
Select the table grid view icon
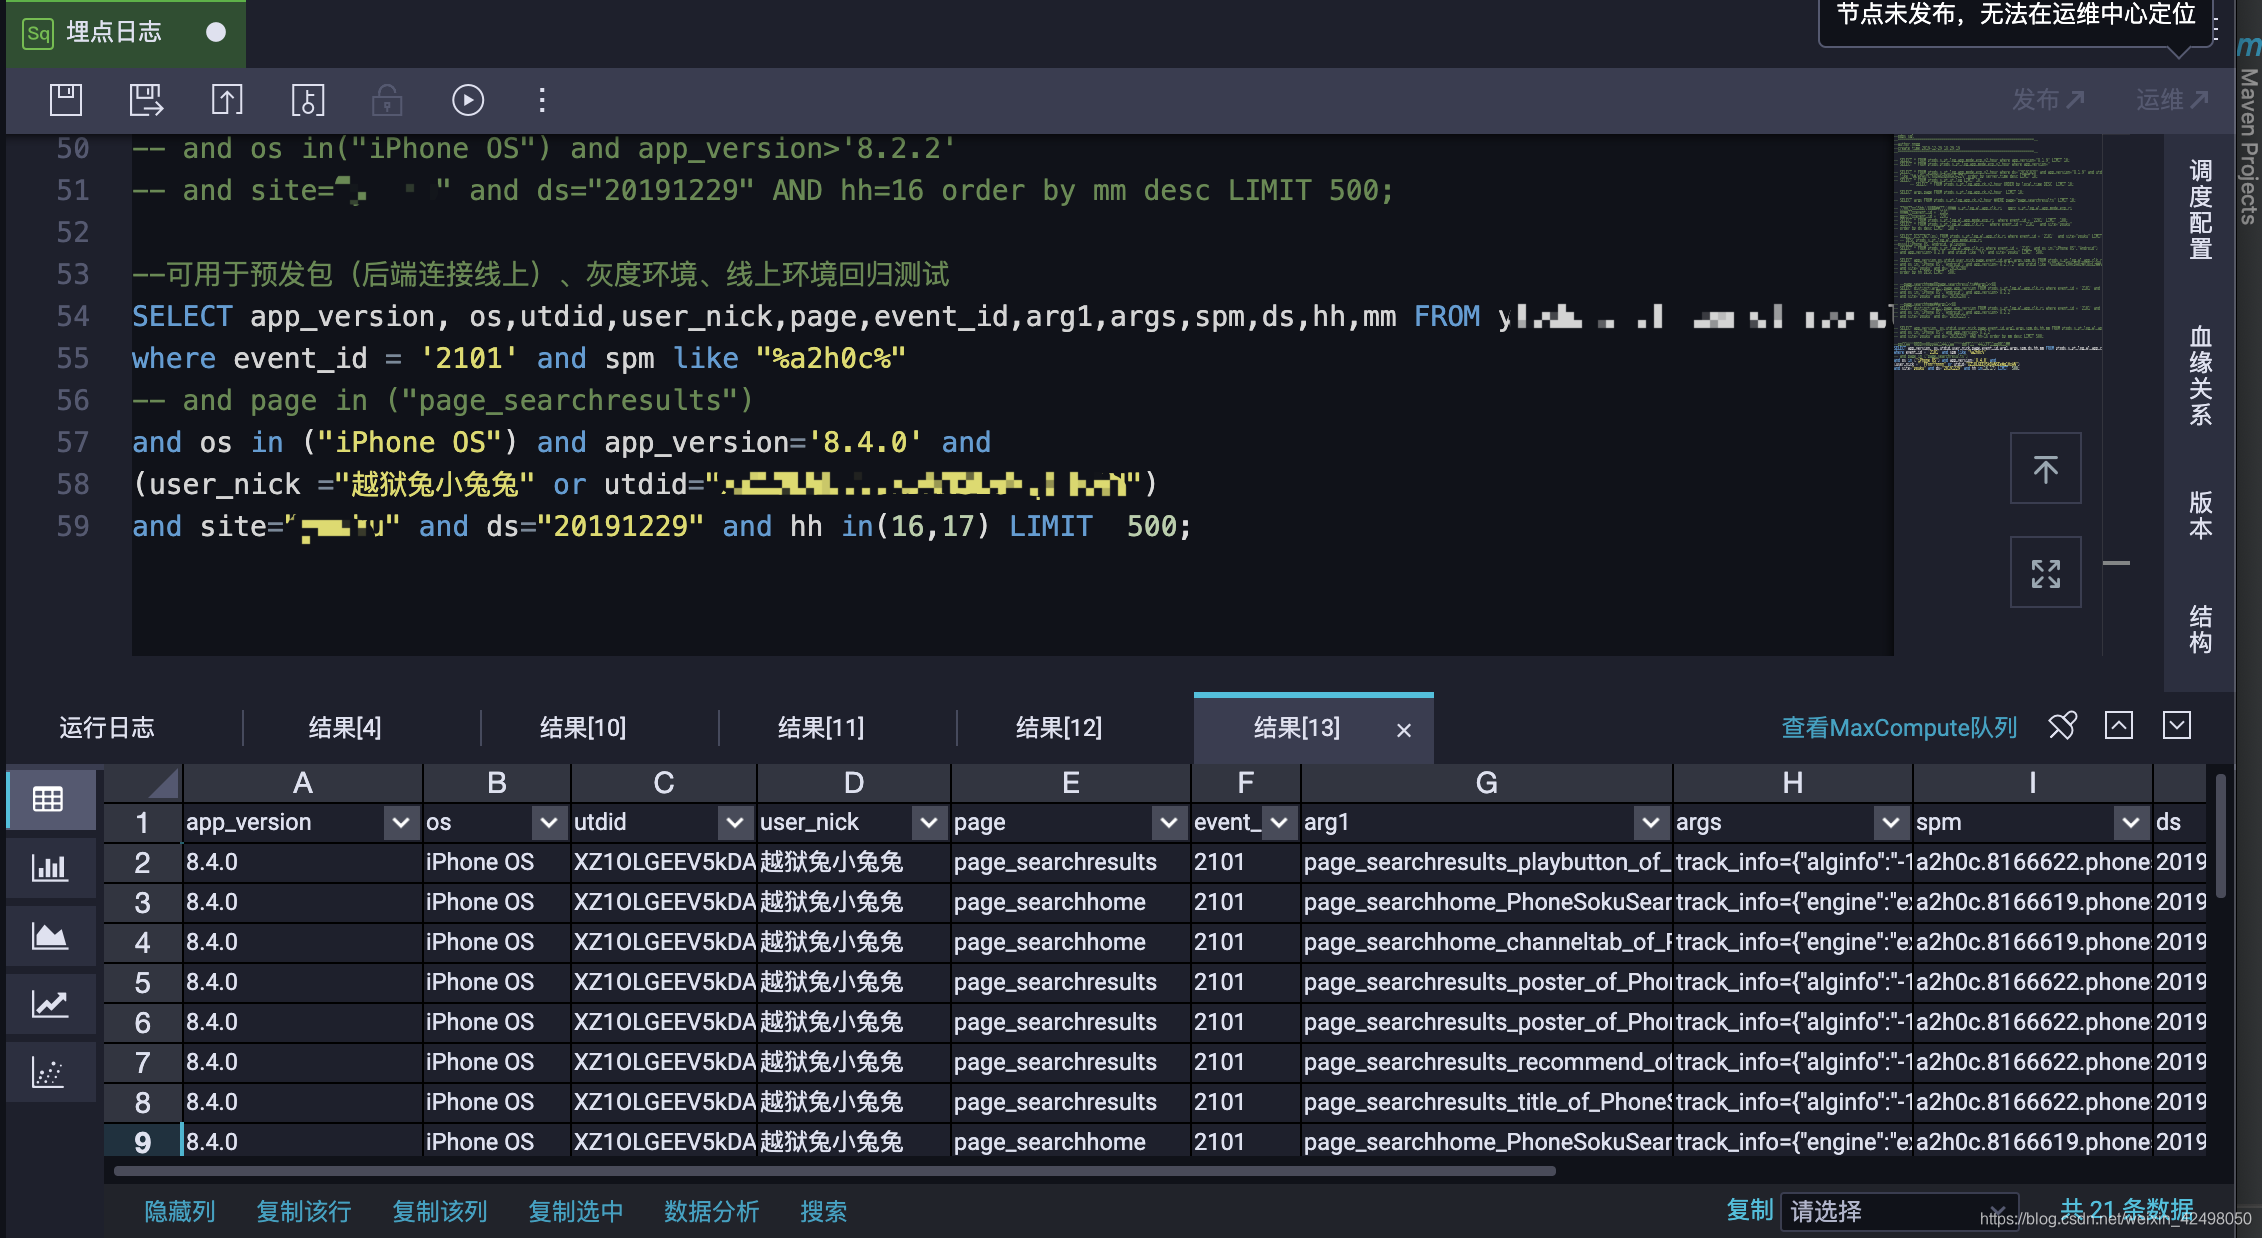coord(49,799)
